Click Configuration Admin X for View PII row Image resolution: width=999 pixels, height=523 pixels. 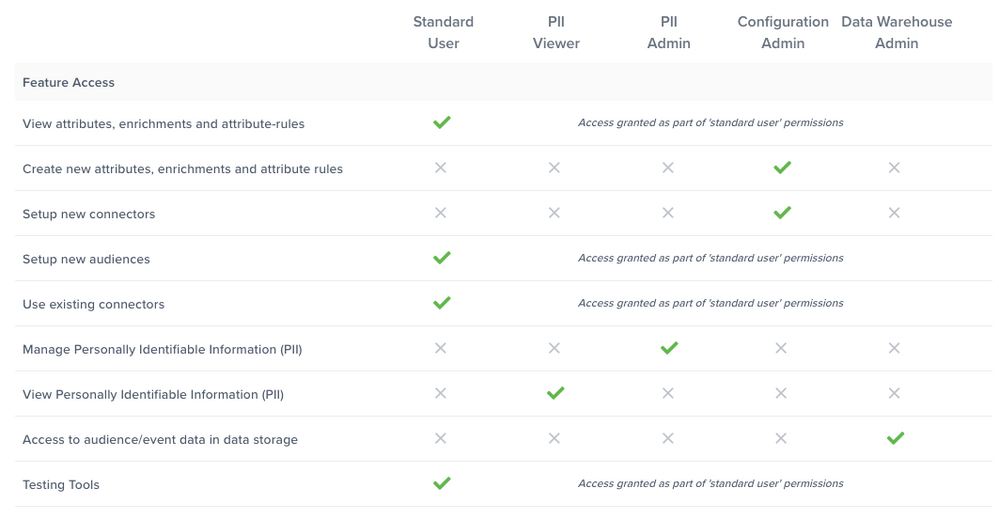(781, 393)
